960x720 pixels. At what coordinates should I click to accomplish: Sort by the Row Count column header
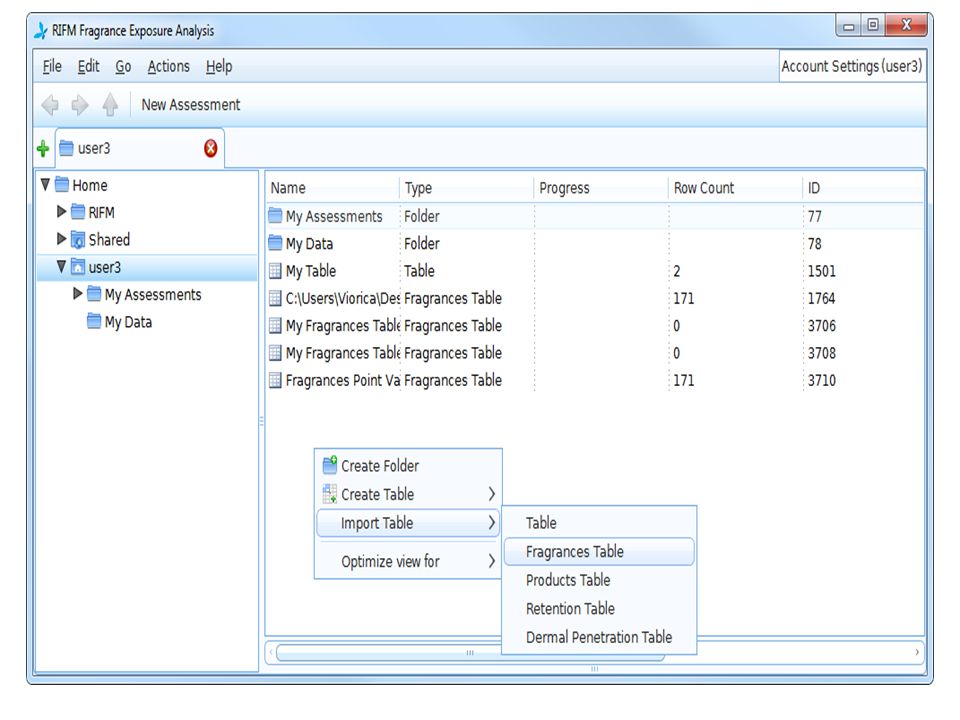point(736,188)
